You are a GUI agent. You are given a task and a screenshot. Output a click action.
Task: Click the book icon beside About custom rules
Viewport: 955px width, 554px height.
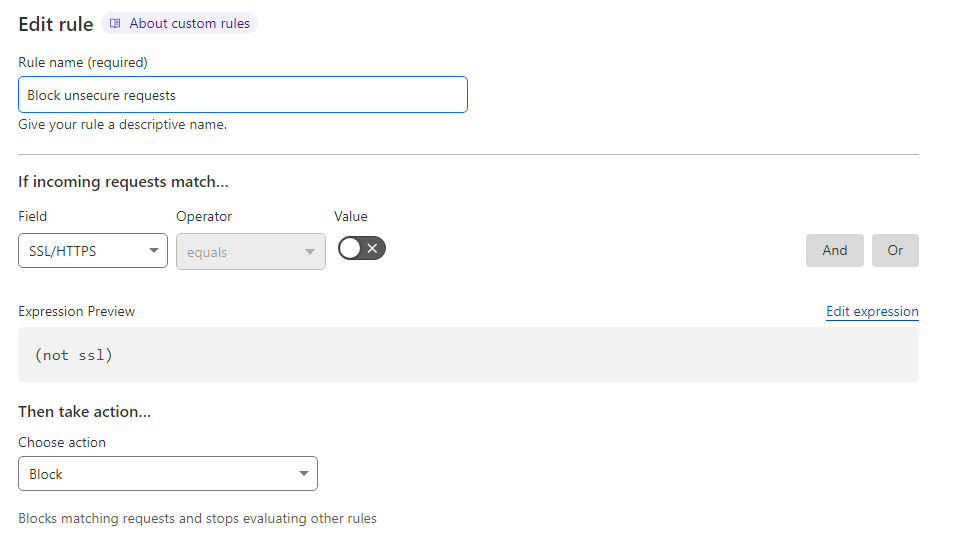point(115,23)
